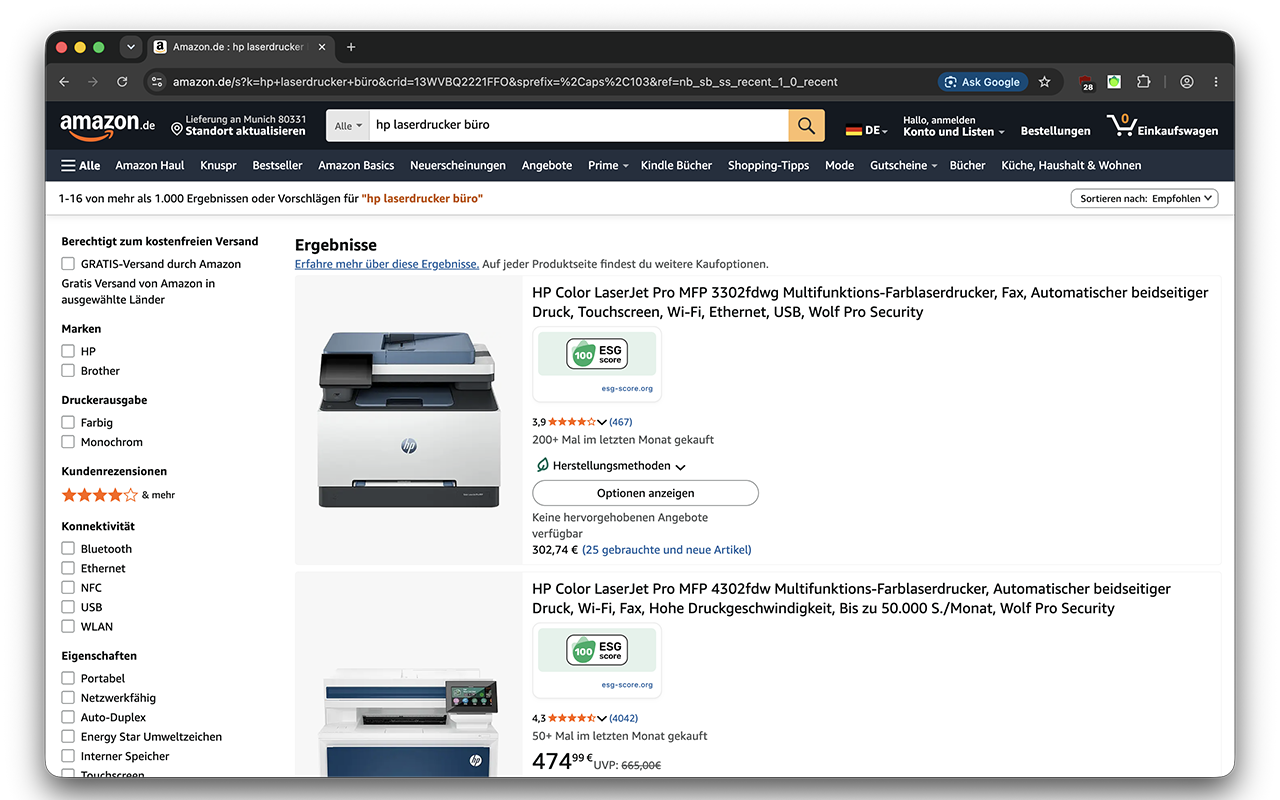Check the USB filter

[68, 607]
